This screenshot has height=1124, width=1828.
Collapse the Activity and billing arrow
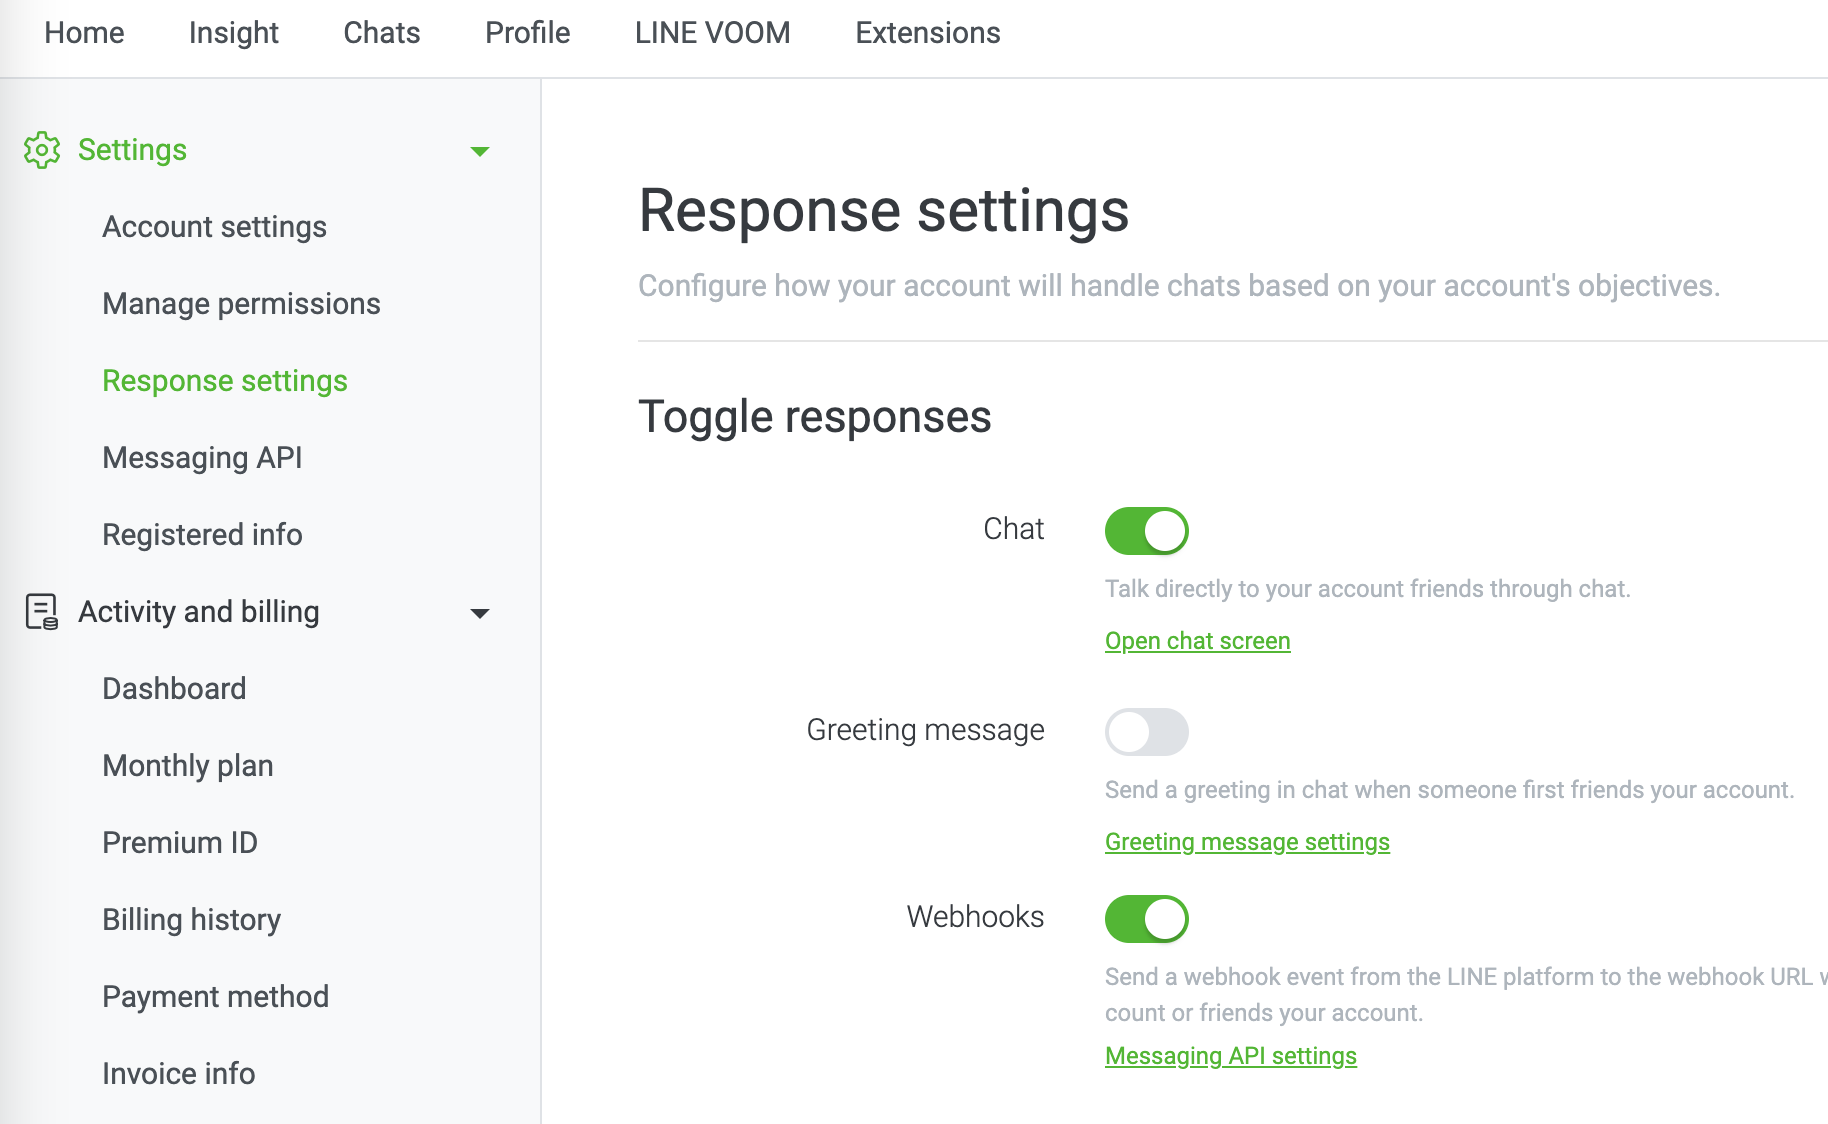(x=480, y=613)
